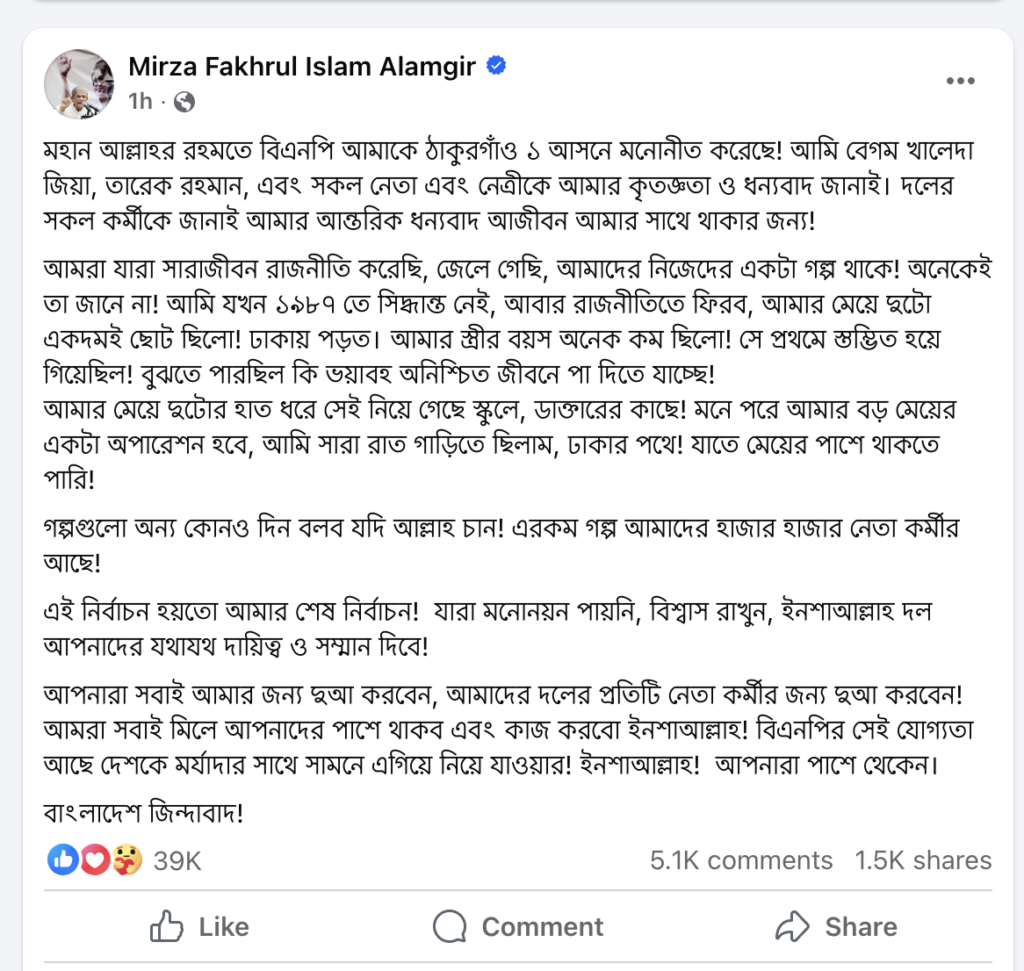Click the globe public audience icon
This screenshot has width=1024, height=971.
[x=184, y=101]
